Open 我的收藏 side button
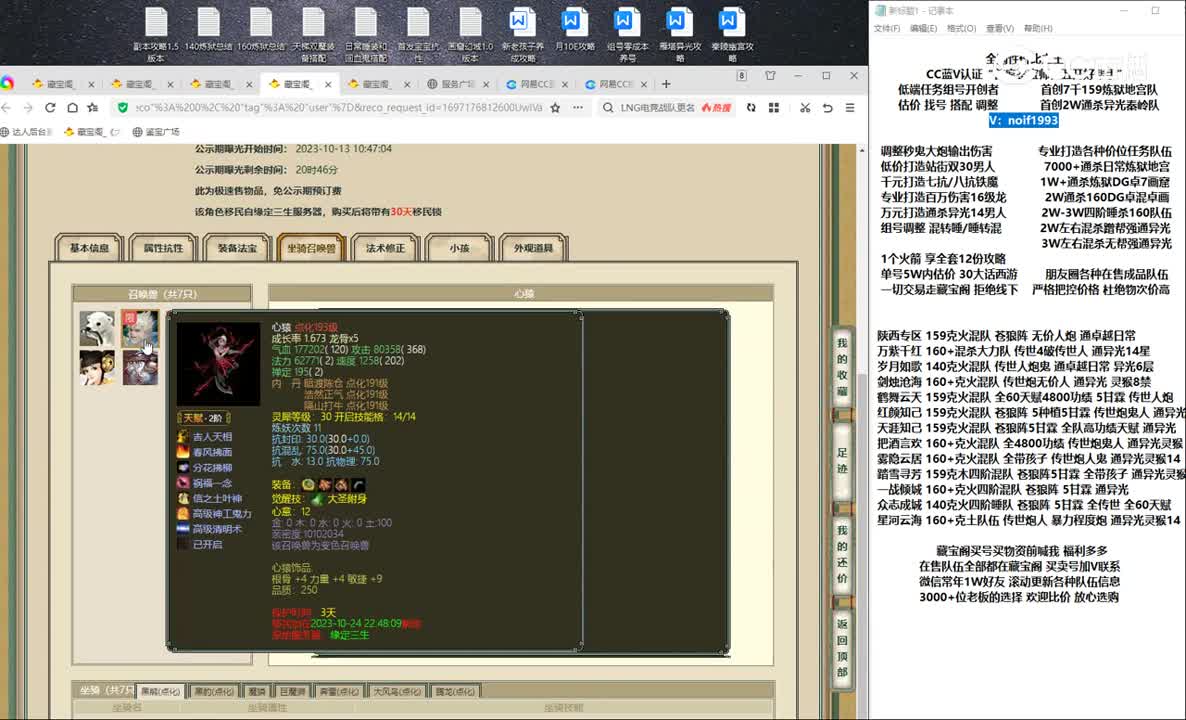The width and height of the screenshot is (1186, 720). (x=843, y=367)
